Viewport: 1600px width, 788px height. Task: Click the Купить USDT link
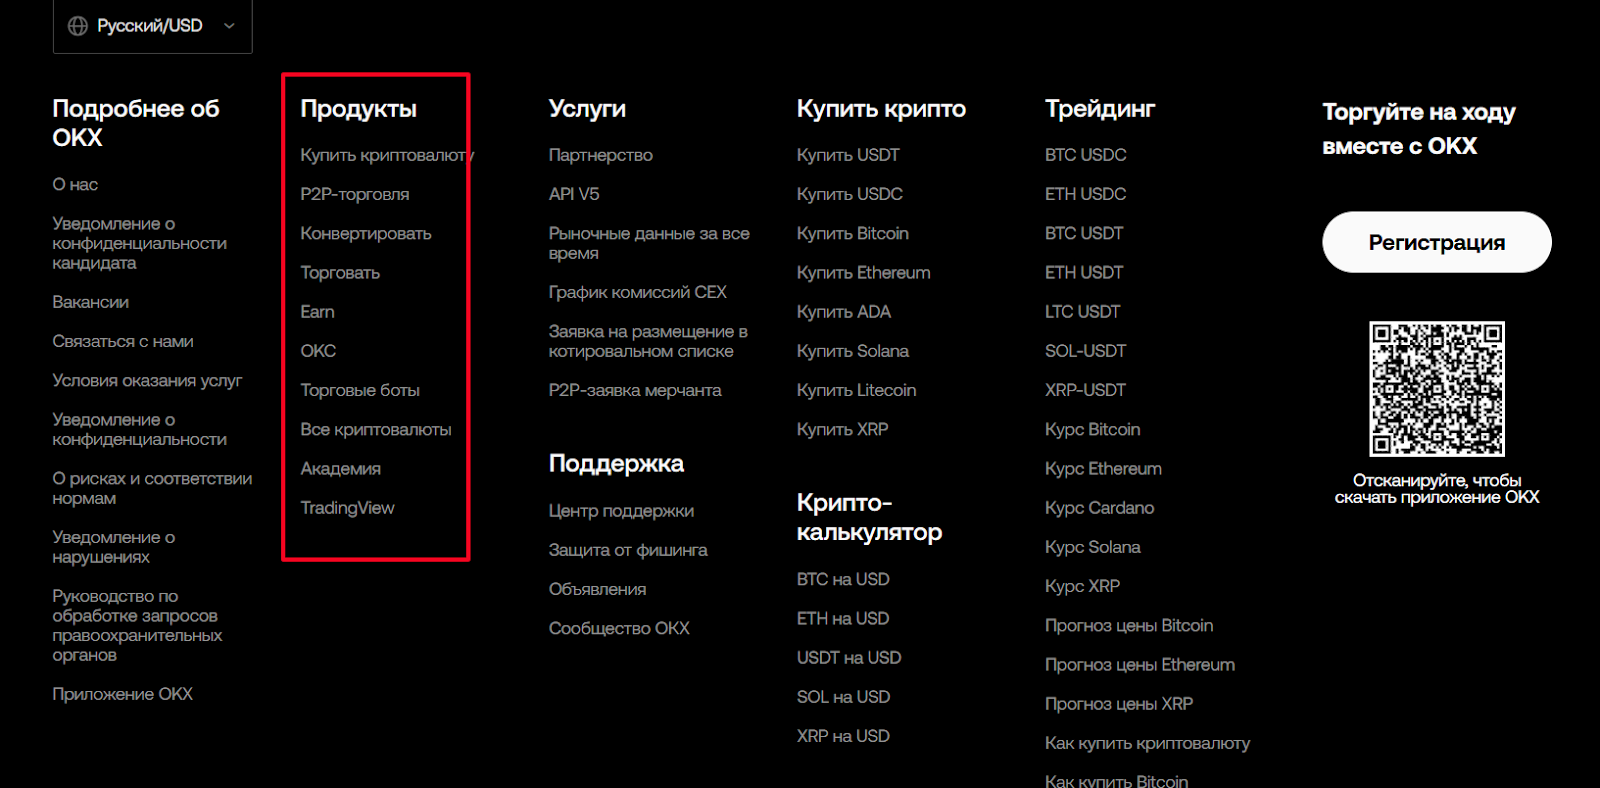tap(848, 155)
